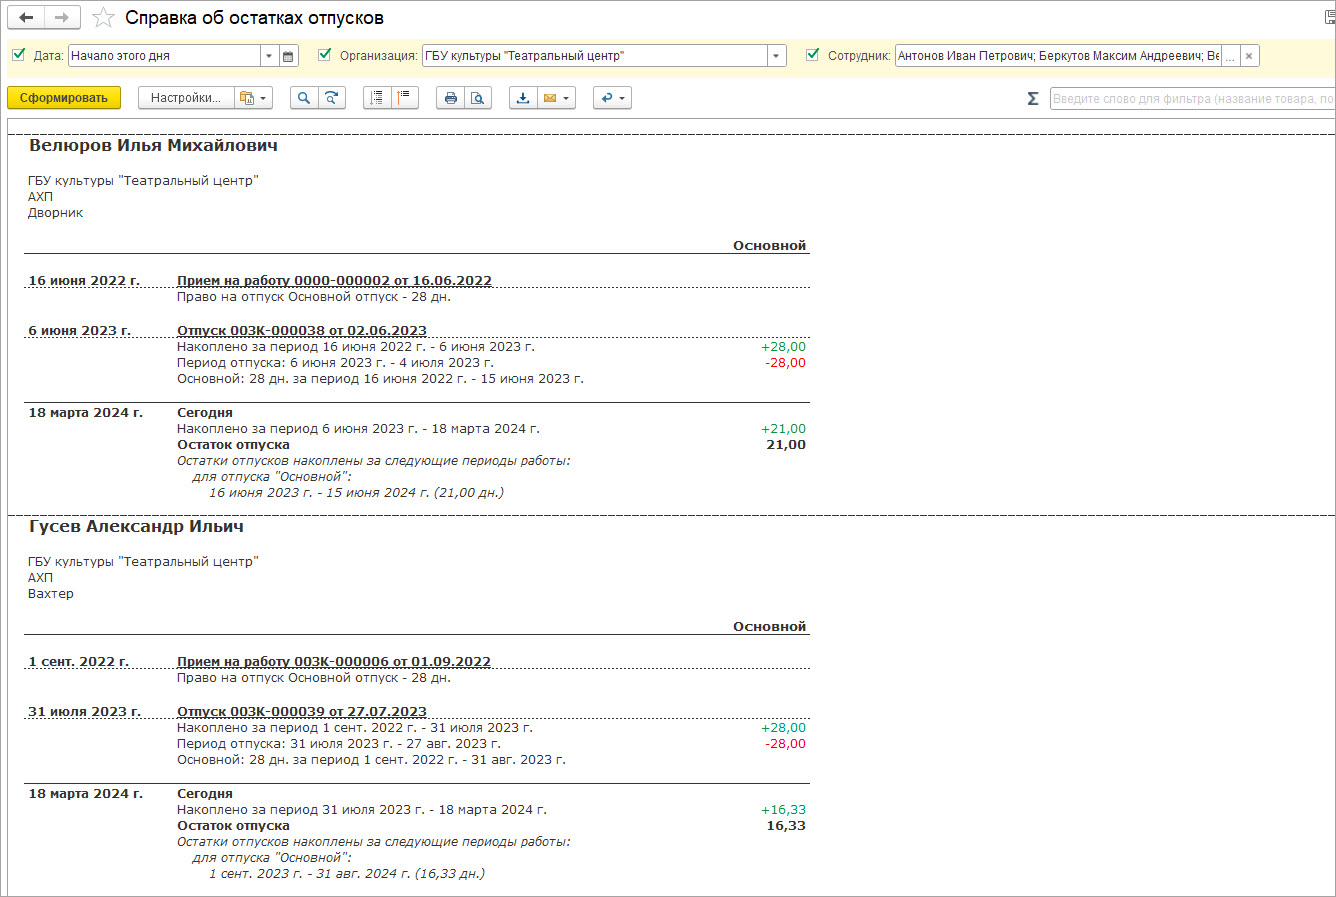Print the report using printer icon
The image size is (1336, 897).
[x=450, y=98]
